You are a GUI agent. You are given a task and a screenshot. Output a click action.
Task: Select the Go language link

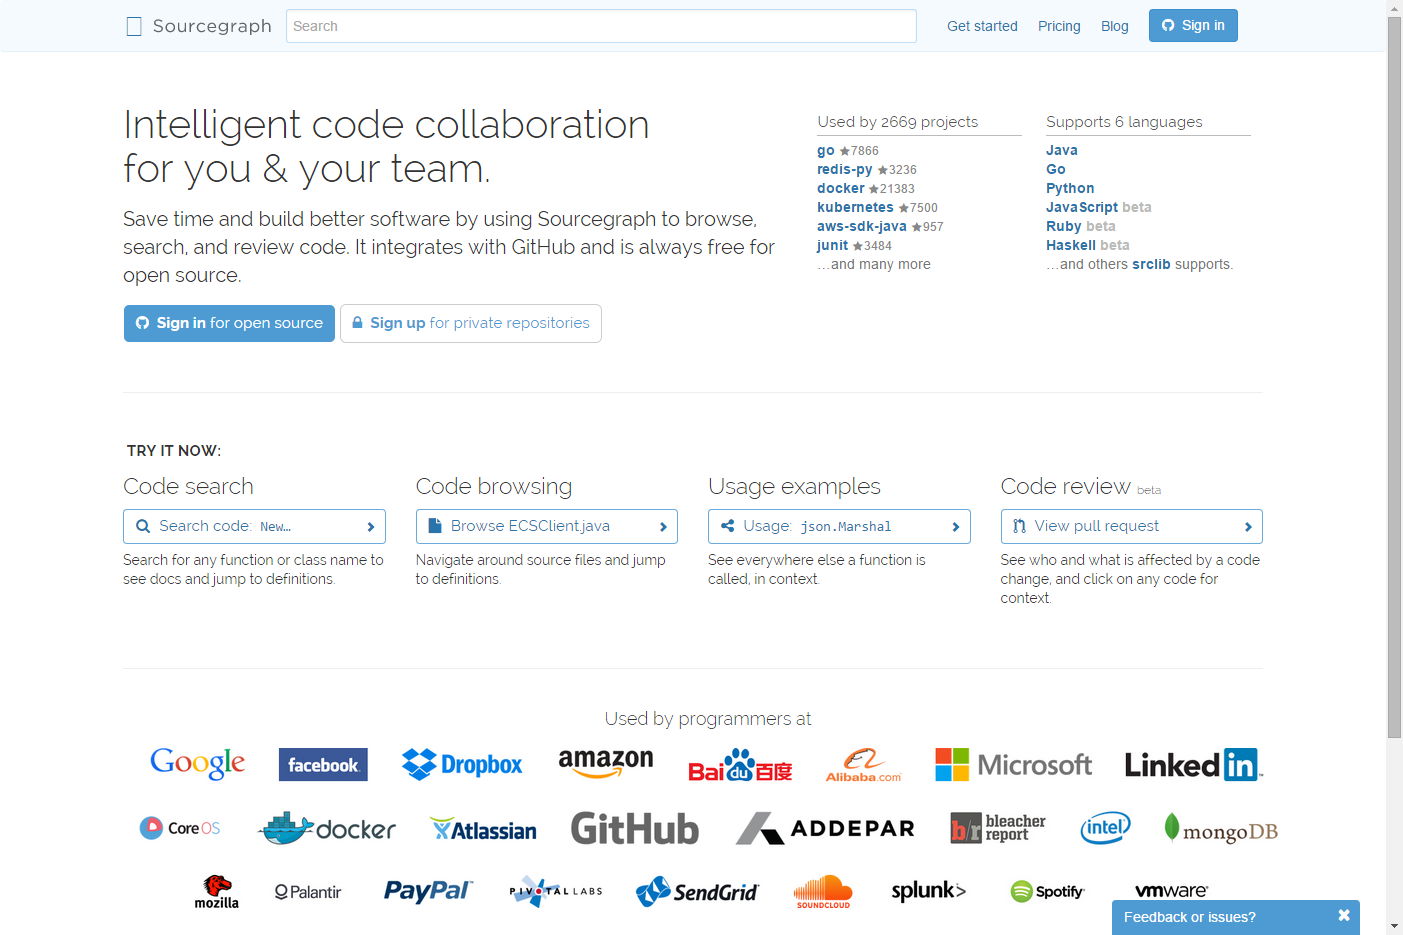coord(1056,169)
